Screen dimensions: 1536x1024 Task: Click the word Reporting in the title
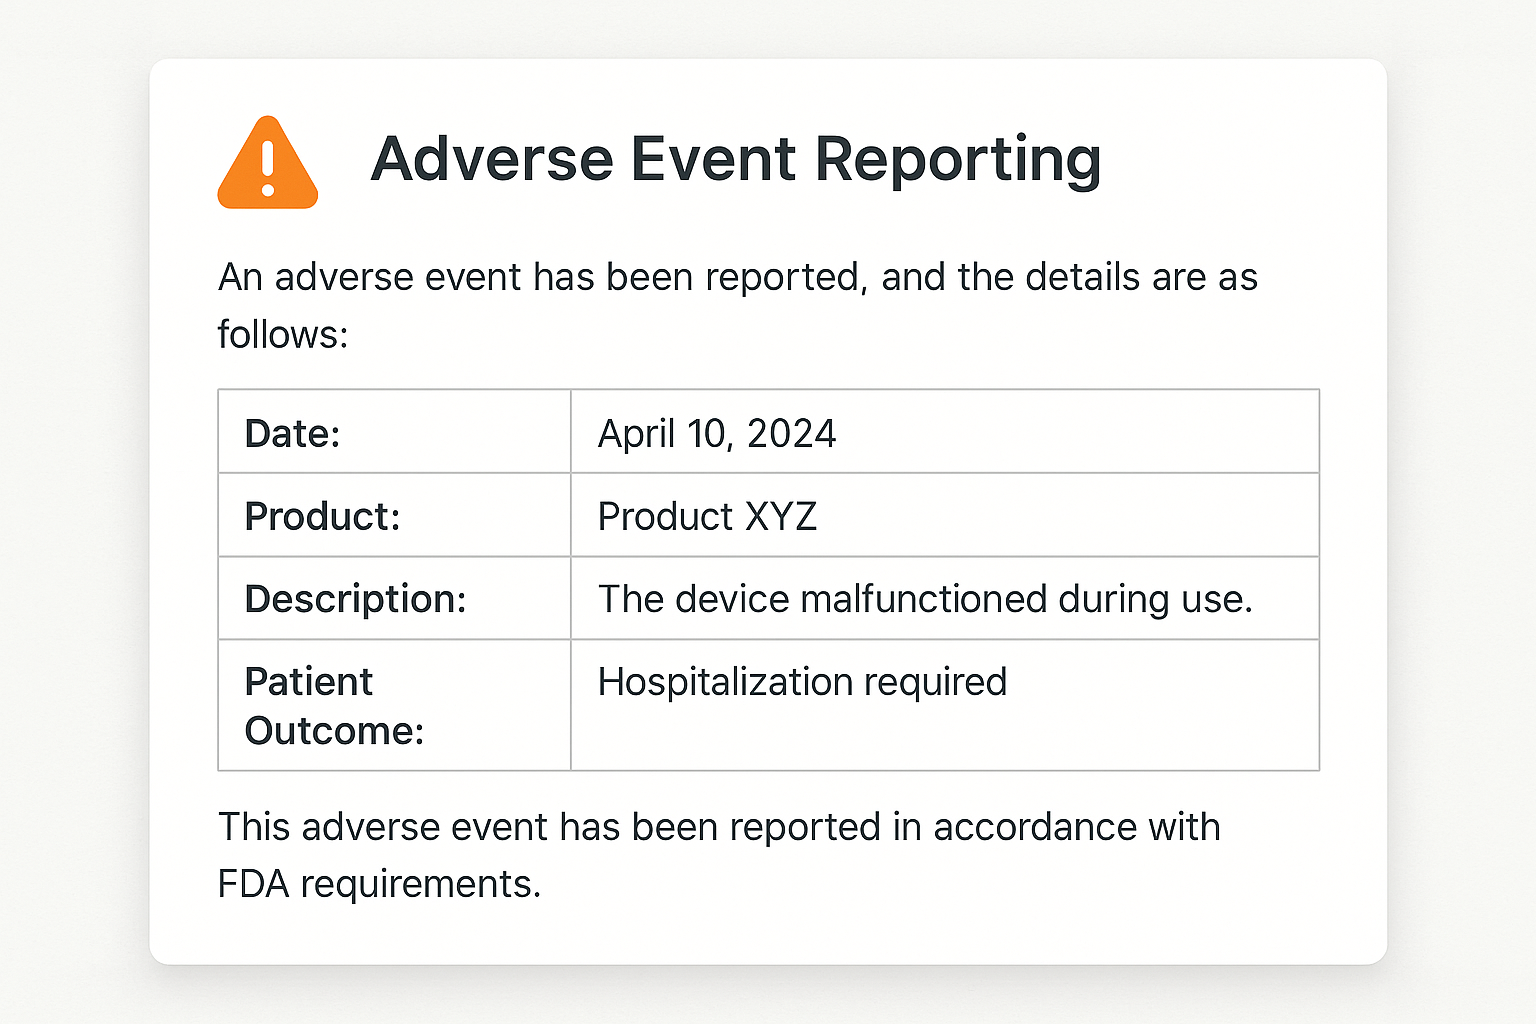click(958, 160)
